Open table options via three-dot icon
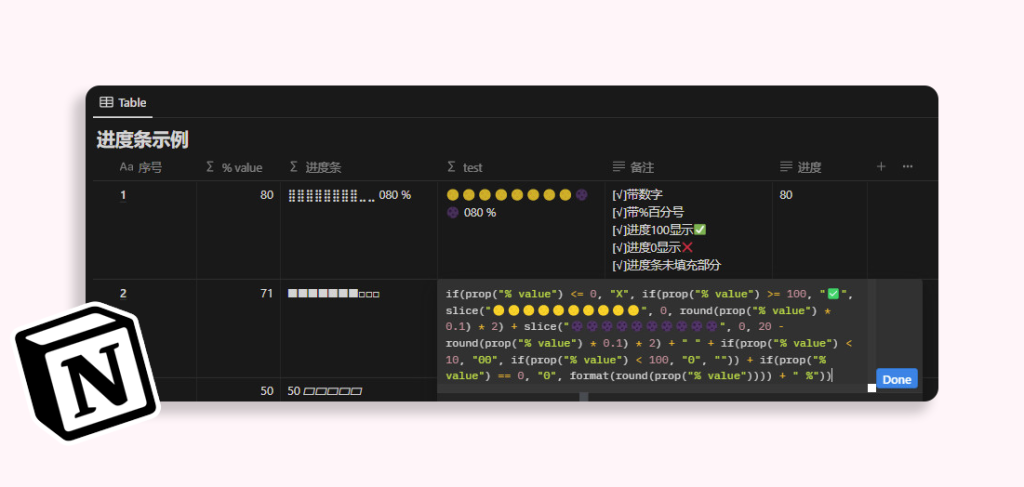The image size is (1024, 487). pos(908,166)
